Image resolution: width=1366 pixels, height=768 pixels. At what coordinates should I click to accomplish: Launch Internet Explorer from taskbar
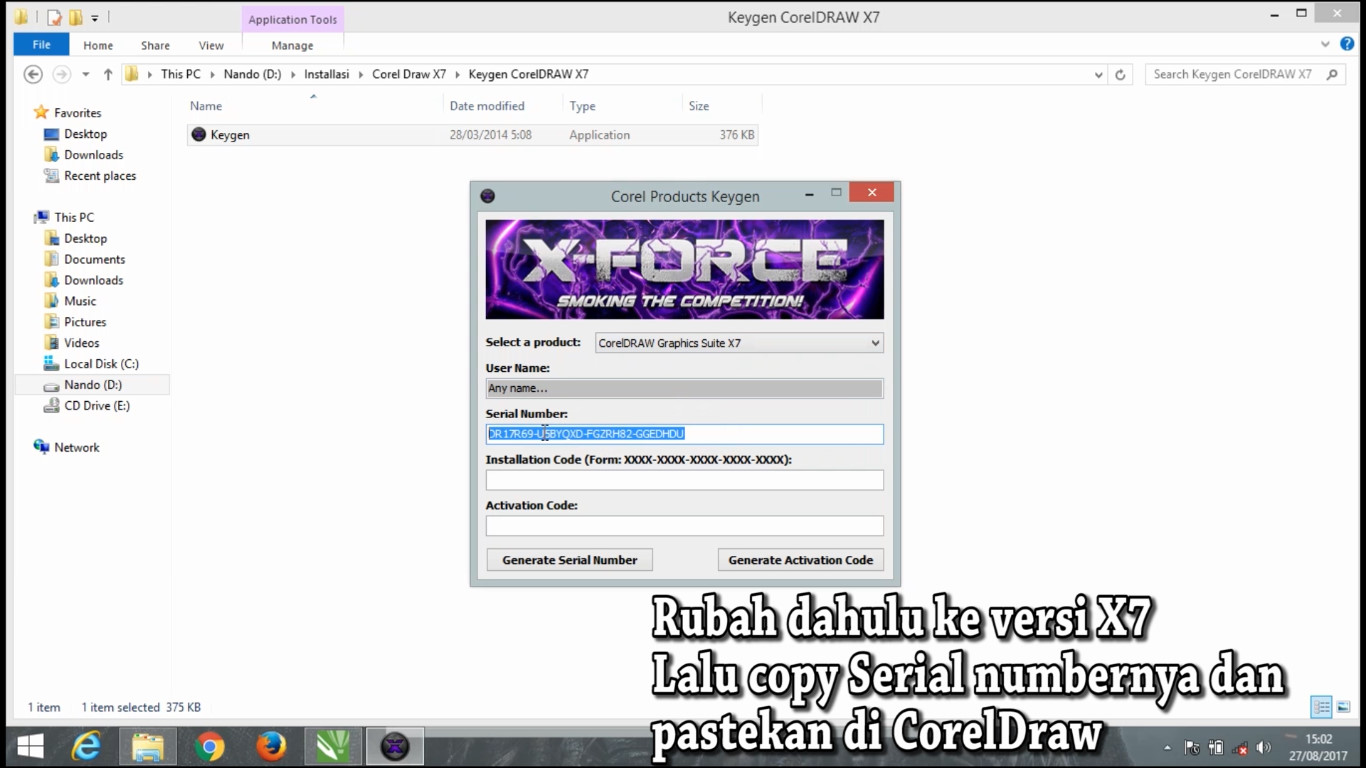[87, 747]
